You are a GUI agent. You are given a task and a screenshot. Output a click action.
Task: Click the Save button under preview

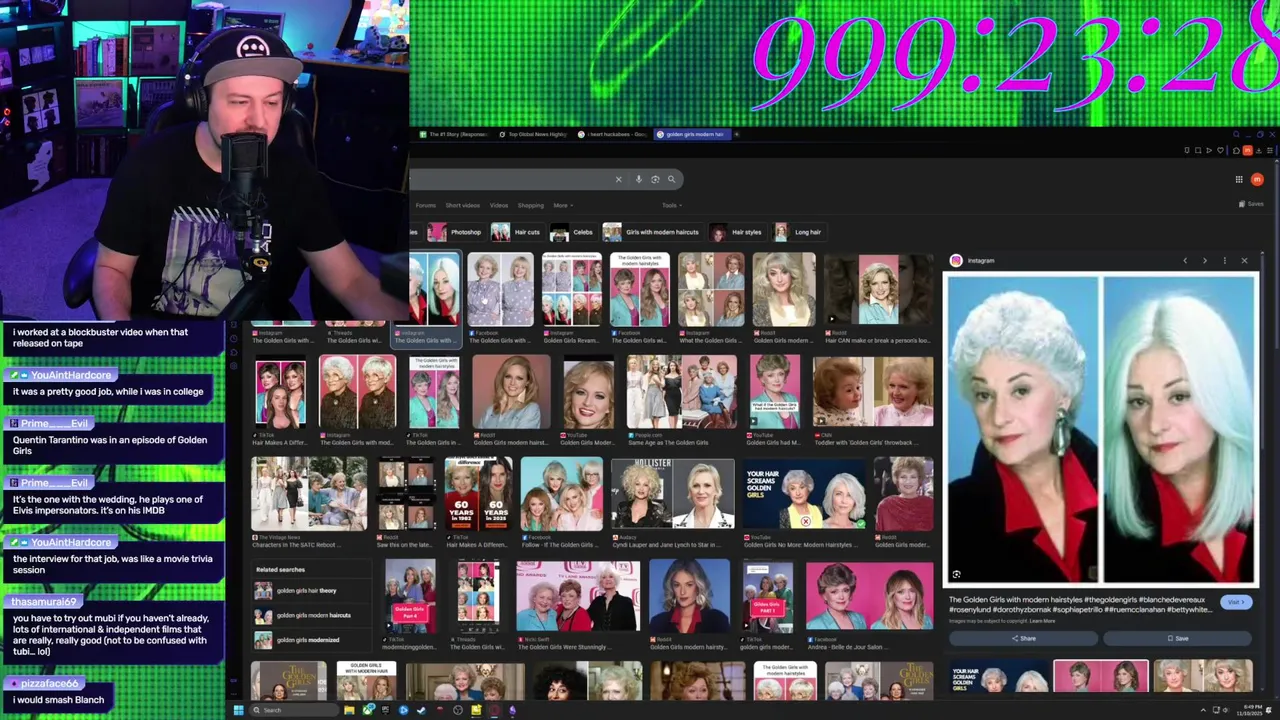1177,638
